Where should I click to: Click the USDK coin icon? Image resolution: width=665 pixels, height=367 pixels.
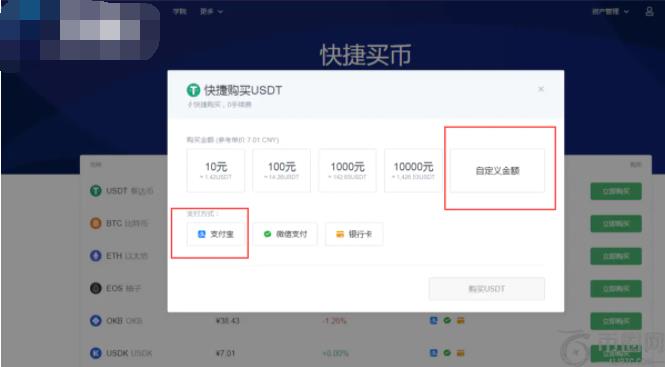[96, 353]
